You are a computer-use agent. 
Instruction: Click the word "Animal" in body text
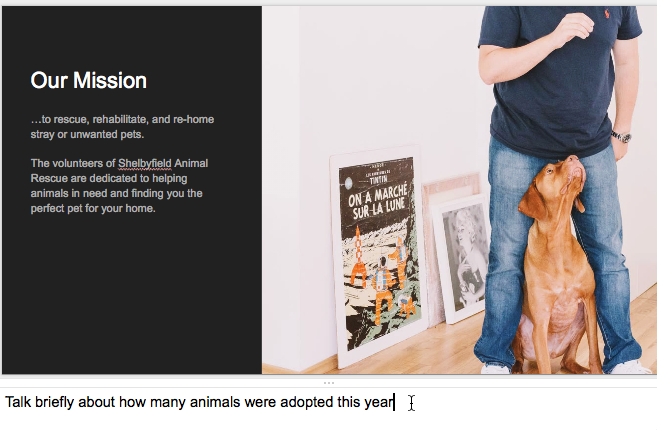pos(191,163)
